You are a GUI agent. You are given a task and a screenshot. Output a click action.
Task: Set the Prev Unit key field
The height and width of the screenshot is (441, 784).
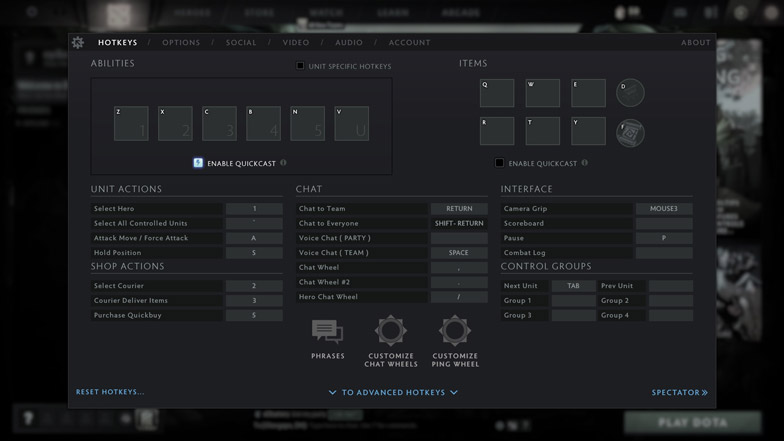(670, 286)
